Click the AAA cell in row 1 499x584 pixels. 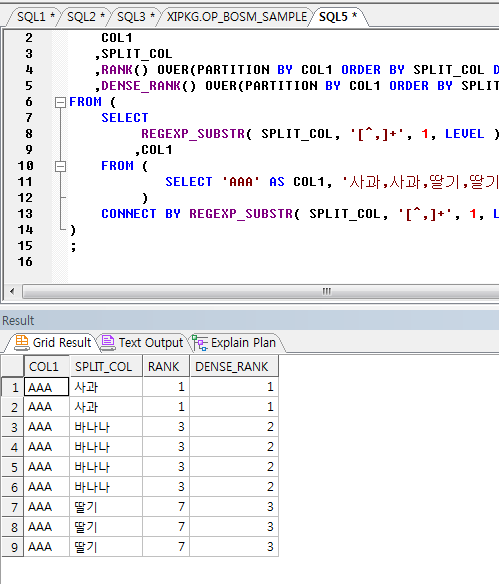tap(47, 387)
